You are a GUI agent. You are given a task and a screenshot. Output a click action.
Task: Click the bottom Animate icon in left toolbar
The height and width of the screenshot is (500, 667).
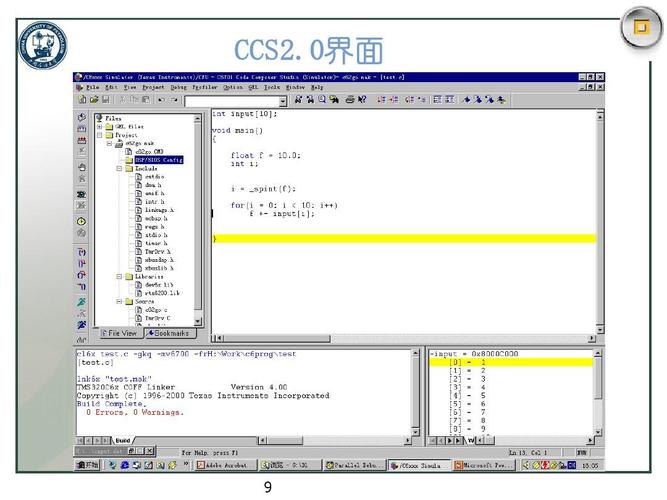pyautogui.click(x=82, y=326)
